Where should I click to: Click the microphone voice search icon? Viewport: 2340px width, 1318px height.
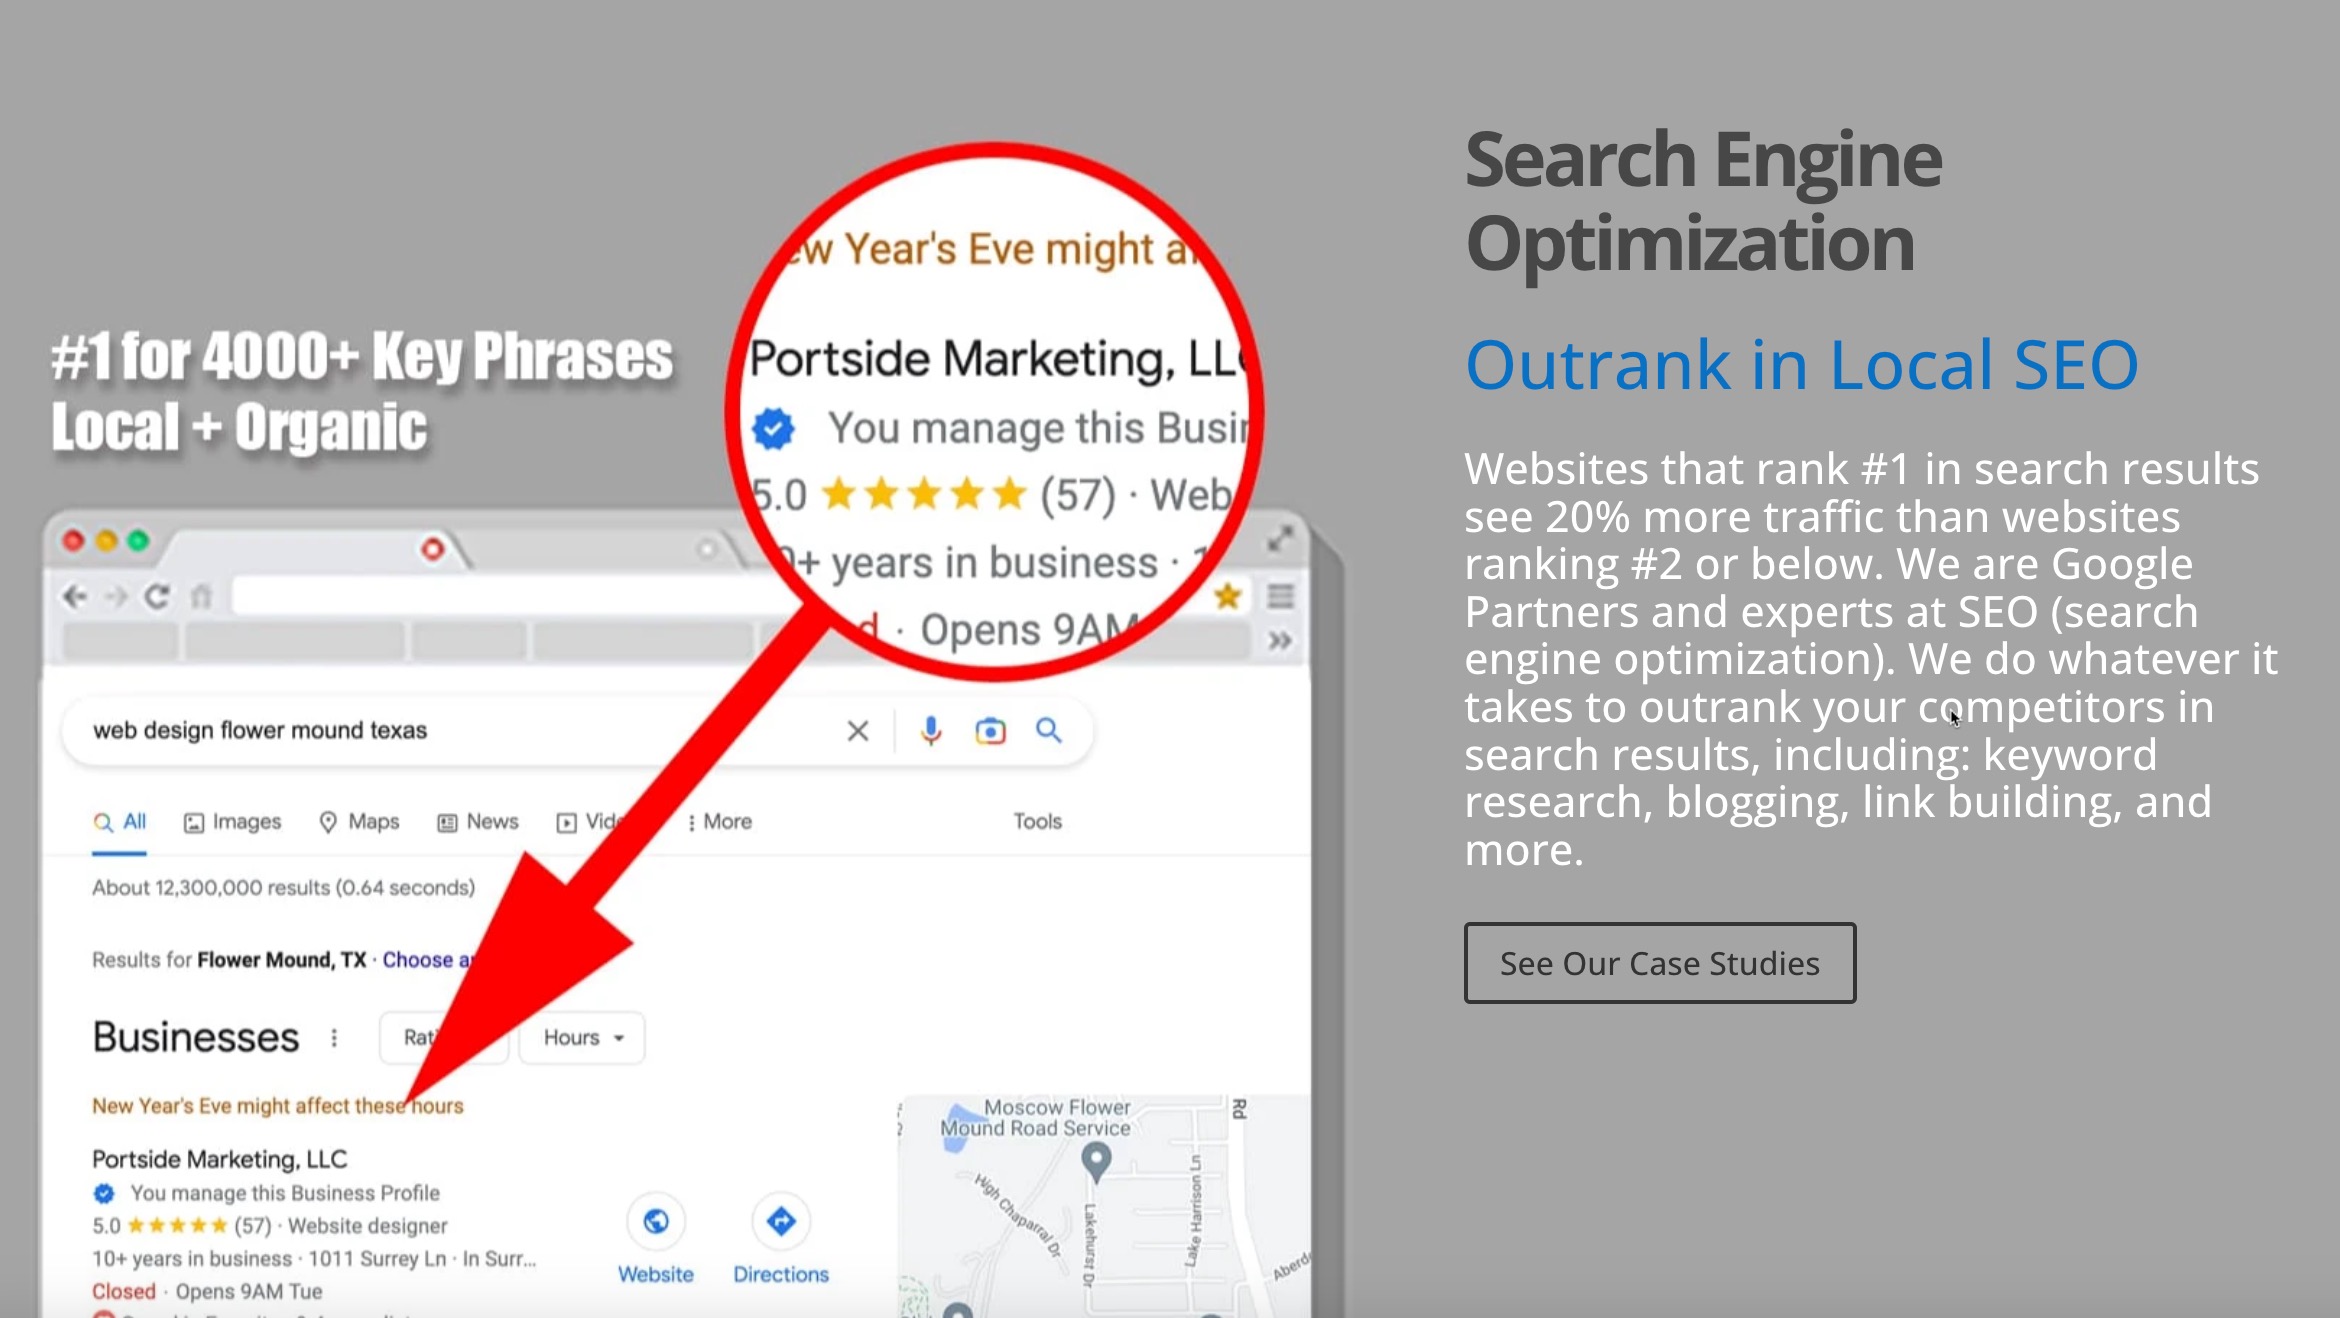931,730
